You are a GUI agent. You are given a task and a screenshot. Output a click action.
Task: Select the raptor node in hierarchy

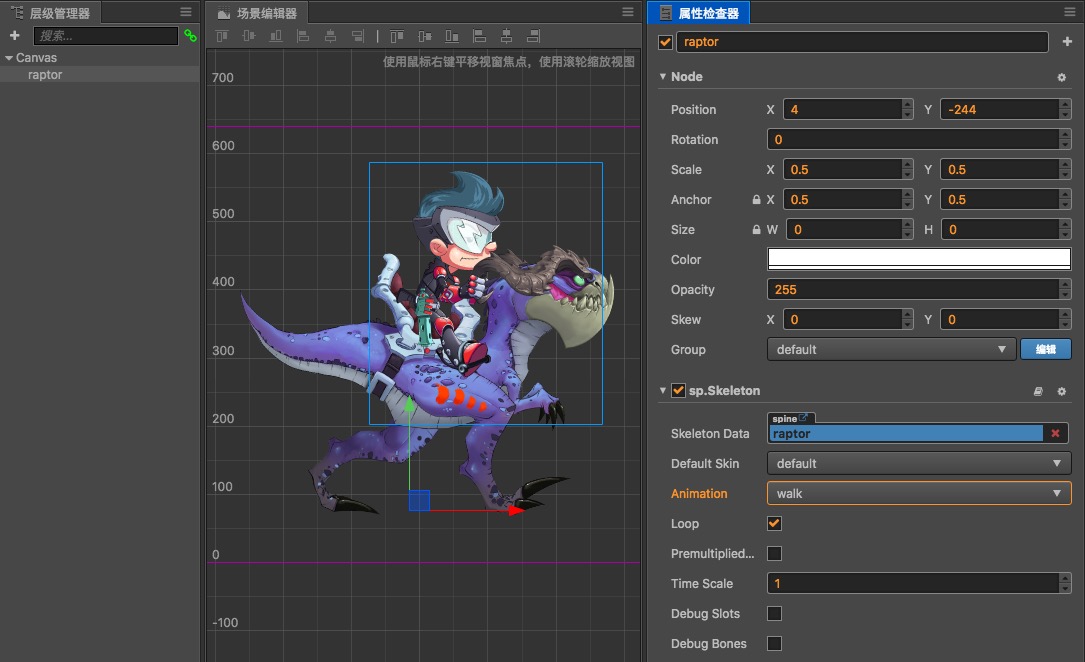click(x=45, y=75)
